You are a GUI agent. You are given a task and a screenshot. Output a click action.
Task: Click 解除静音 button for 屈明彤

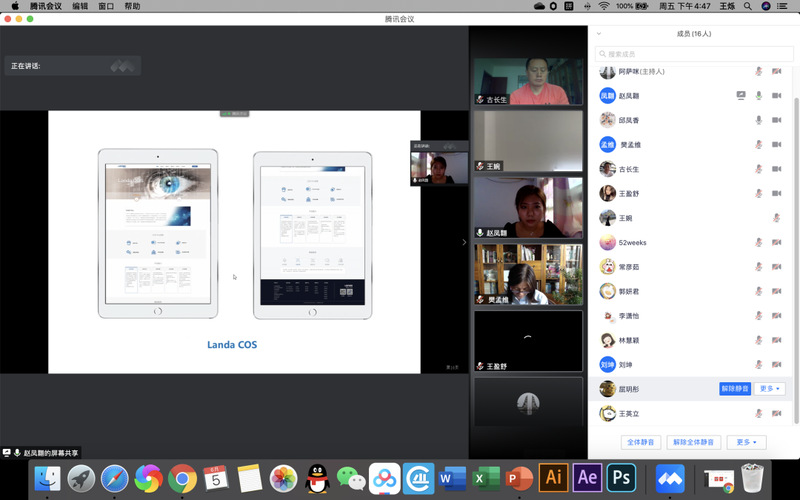[734, 389]
